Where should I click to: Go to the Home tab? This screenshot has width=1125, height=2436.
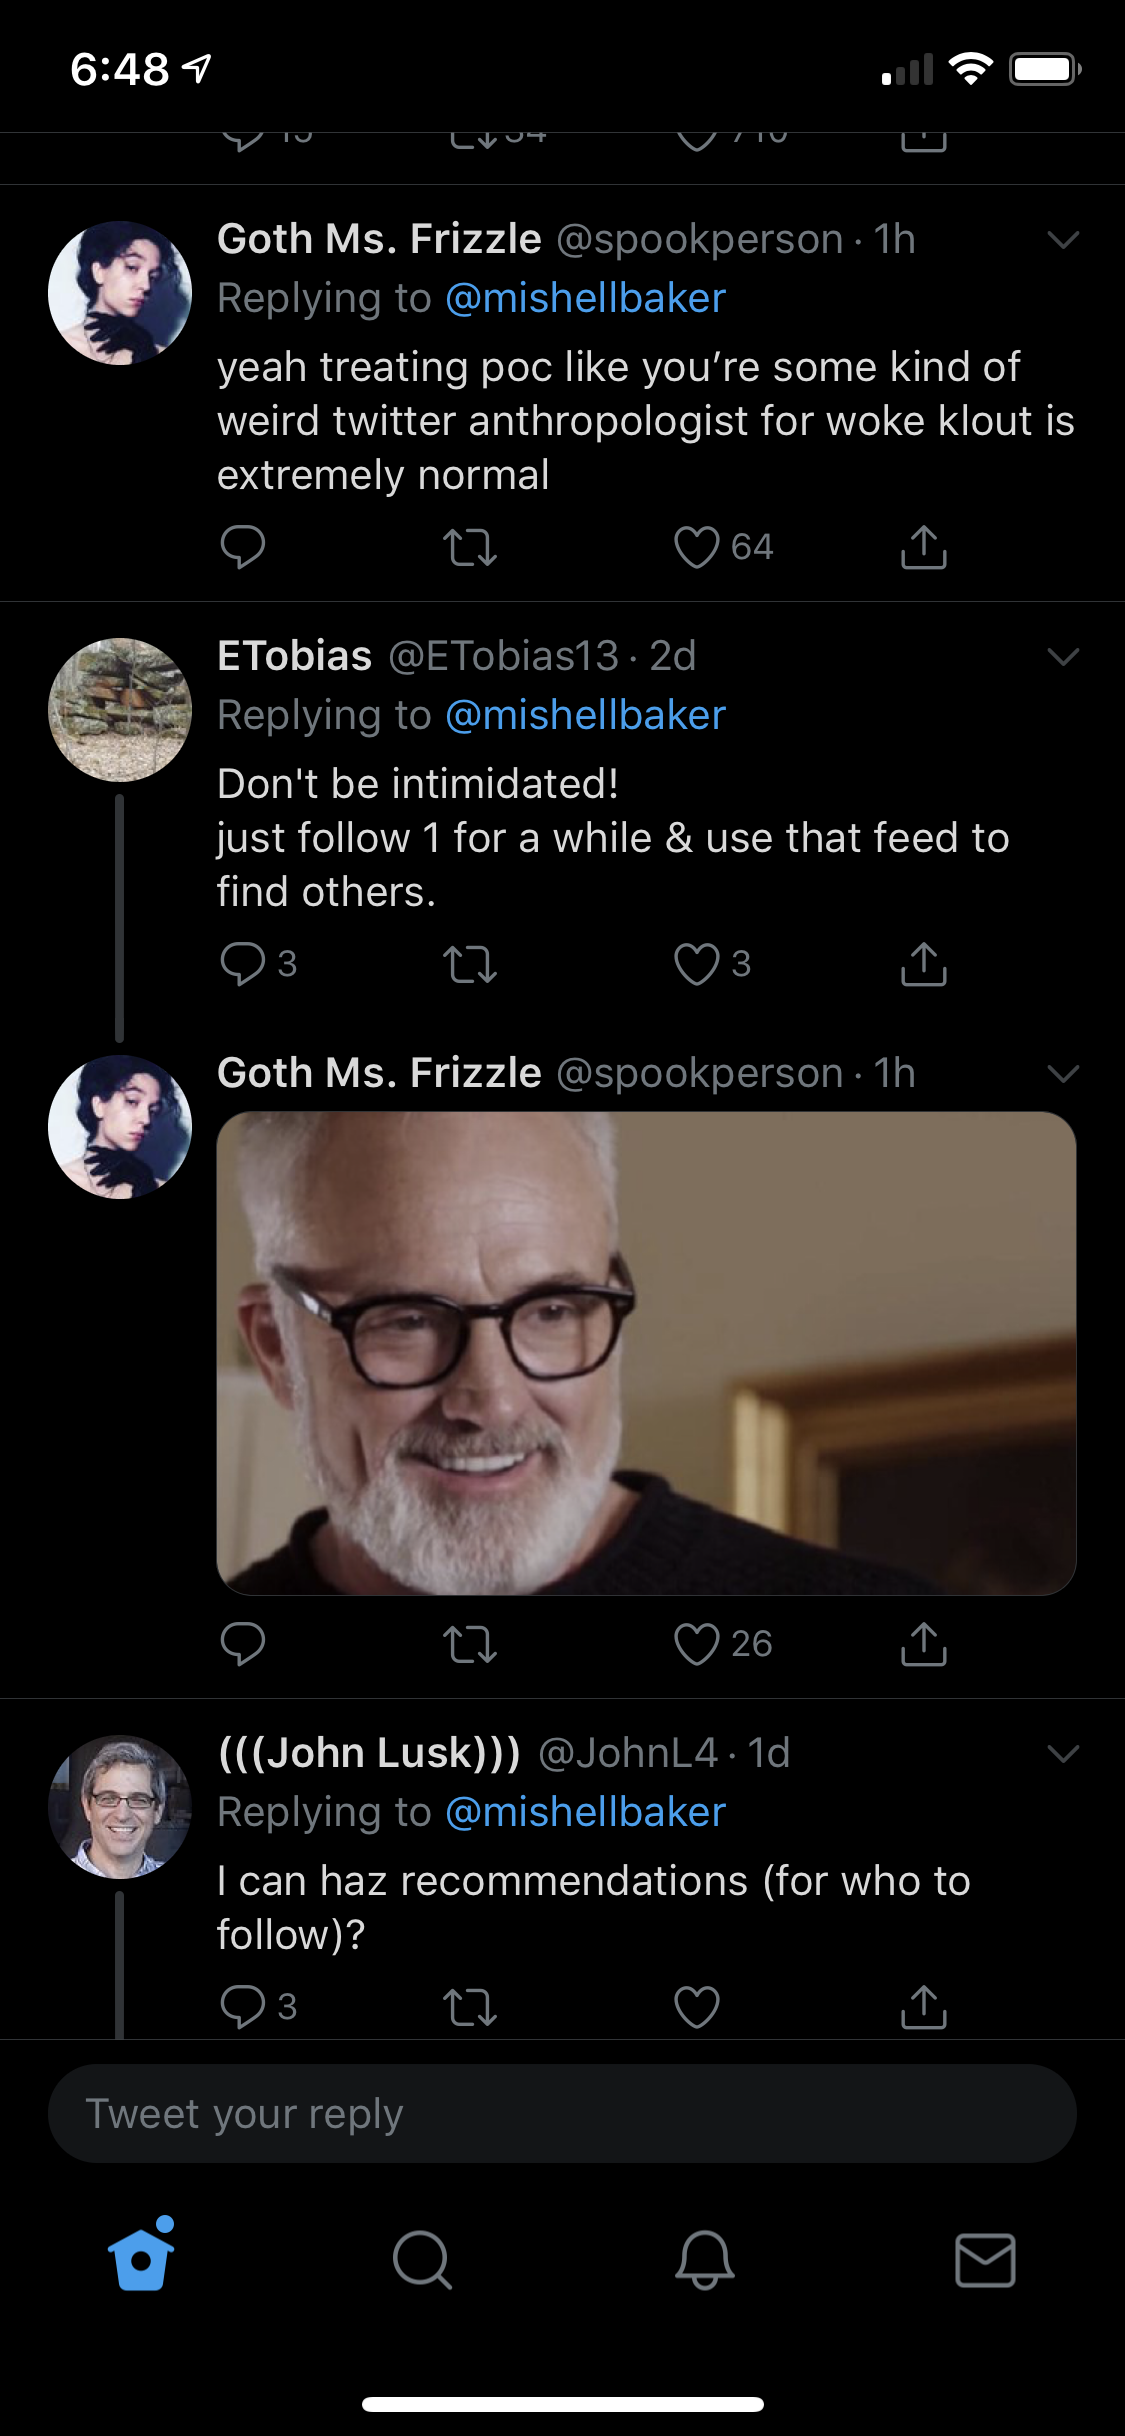141,2258
